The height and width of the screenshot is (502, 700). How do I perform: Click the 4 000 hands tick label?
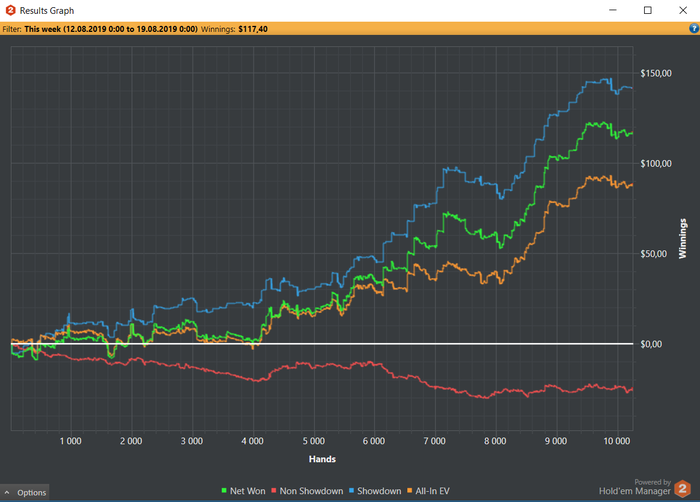point(253,441)
